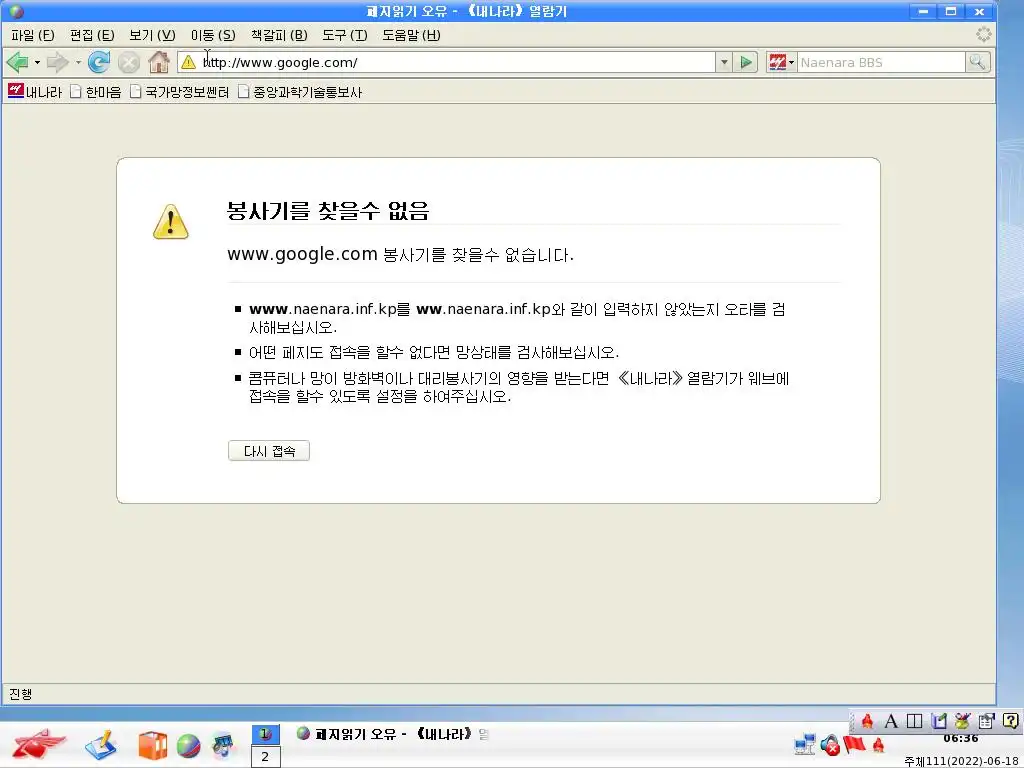Image resolution: width=1024 pixels, height=768 pixels.
Task: Open the 중앙과학기술통보사 bookmark
Action: [299, 92]
